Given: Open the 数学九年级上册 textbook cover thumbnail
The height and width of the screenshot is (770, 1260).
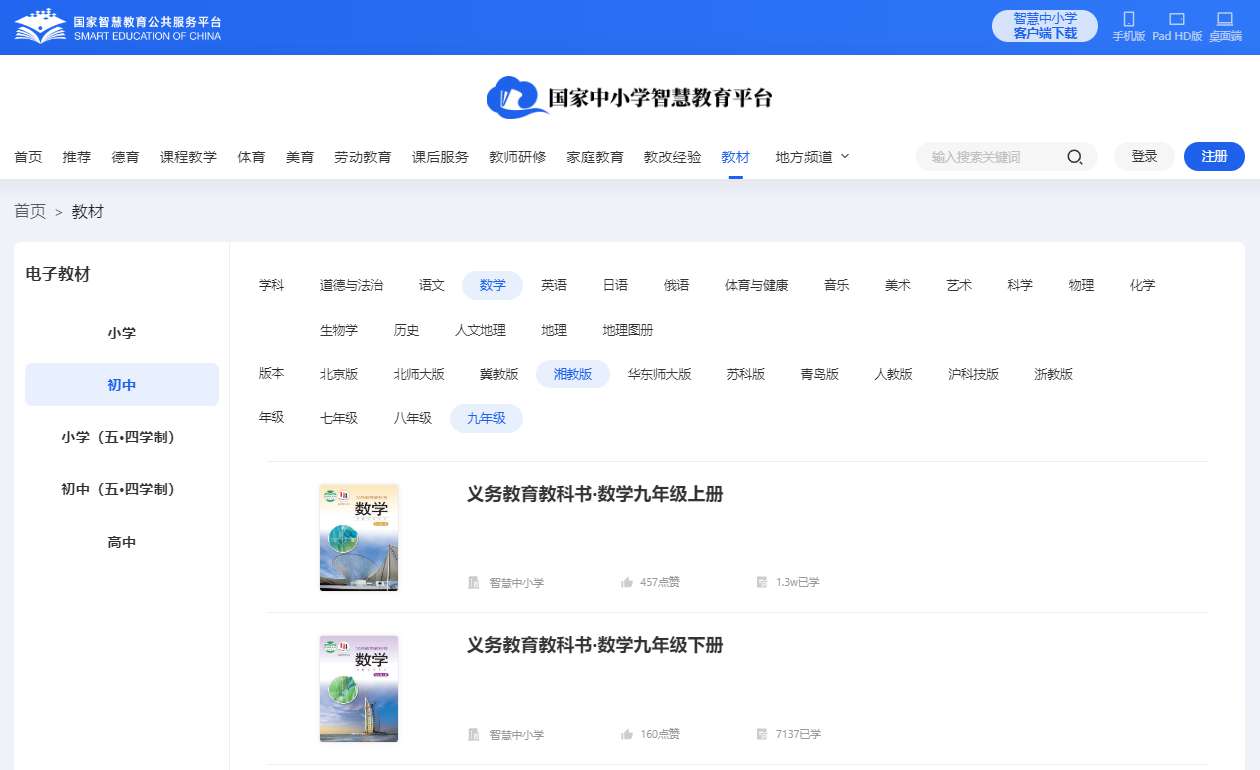Looking at the screenshot, I should pyautogui.click(x=359, y=538).
